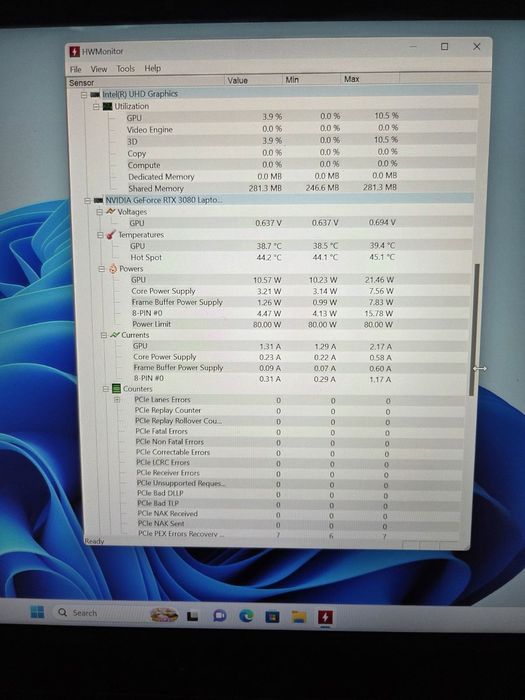The height and width of the screenshot is (700, 525).
Task: Click the Powers flame icon
Action: click(113, 268)
